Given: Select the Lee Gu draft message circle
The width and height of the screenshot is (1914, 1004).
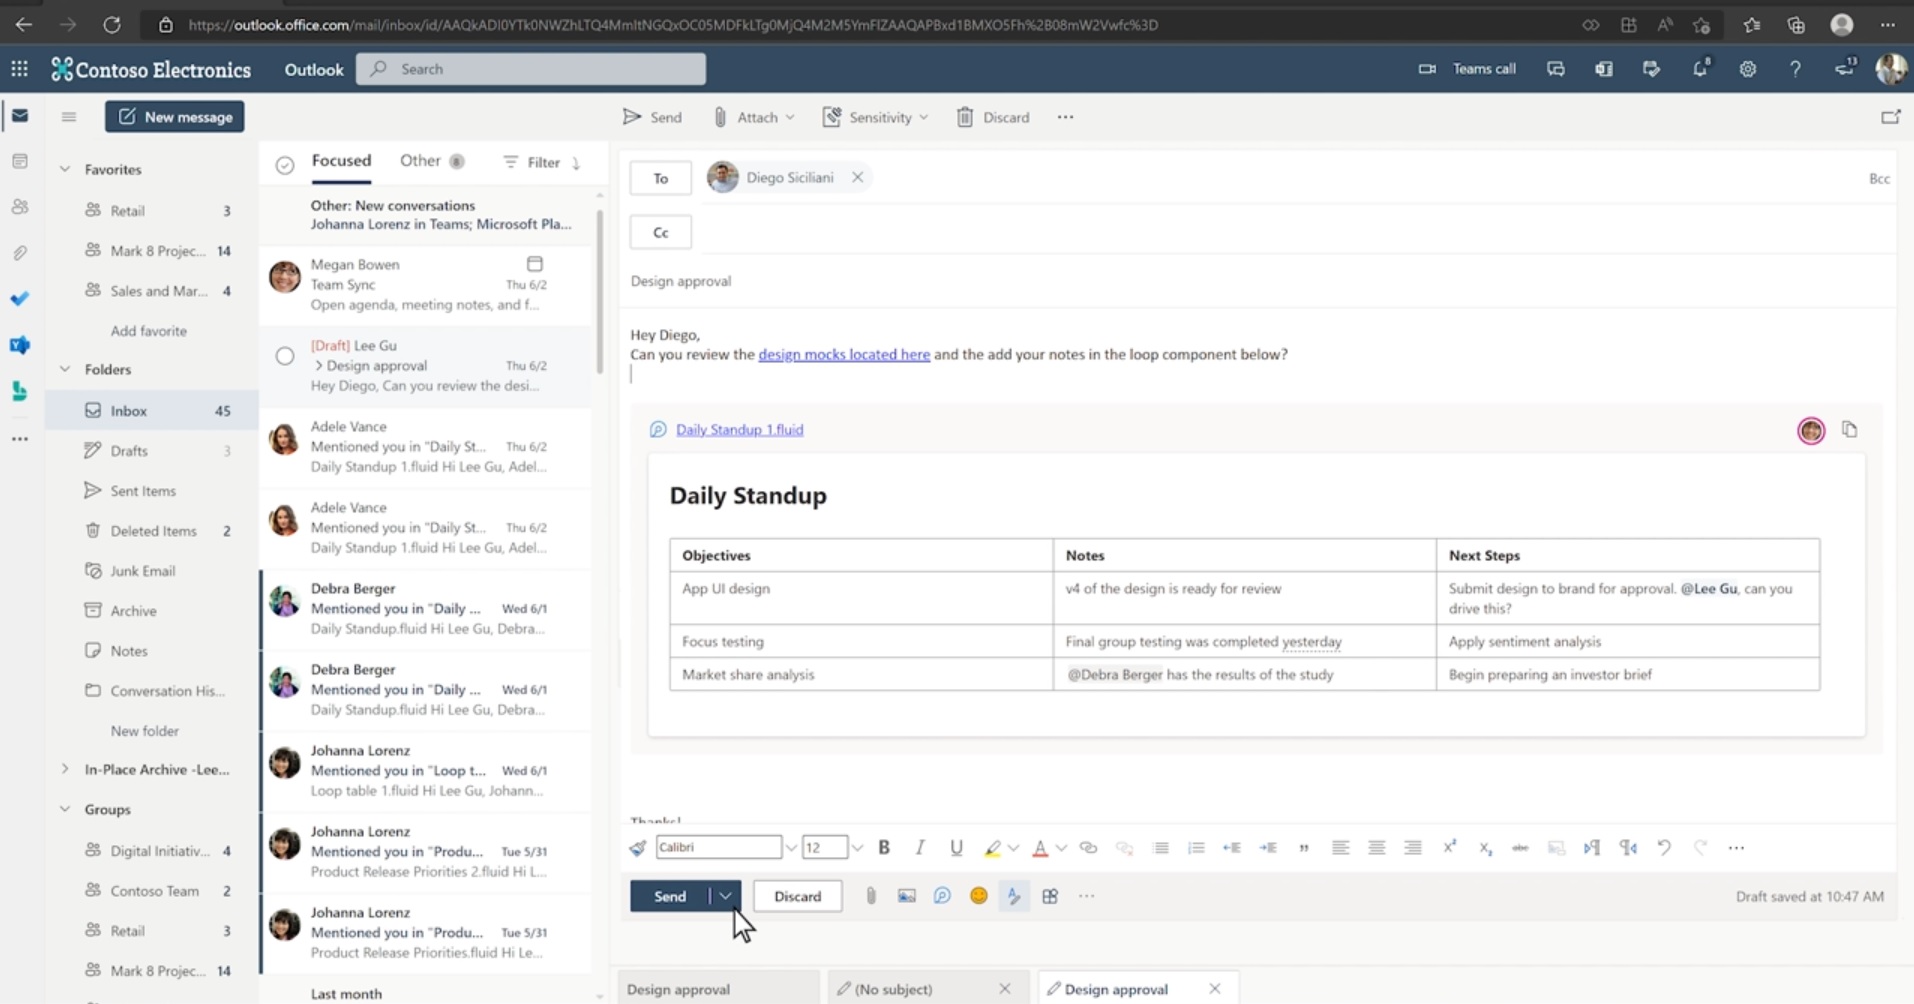Looking at the screenshot, I should point(285,356).
